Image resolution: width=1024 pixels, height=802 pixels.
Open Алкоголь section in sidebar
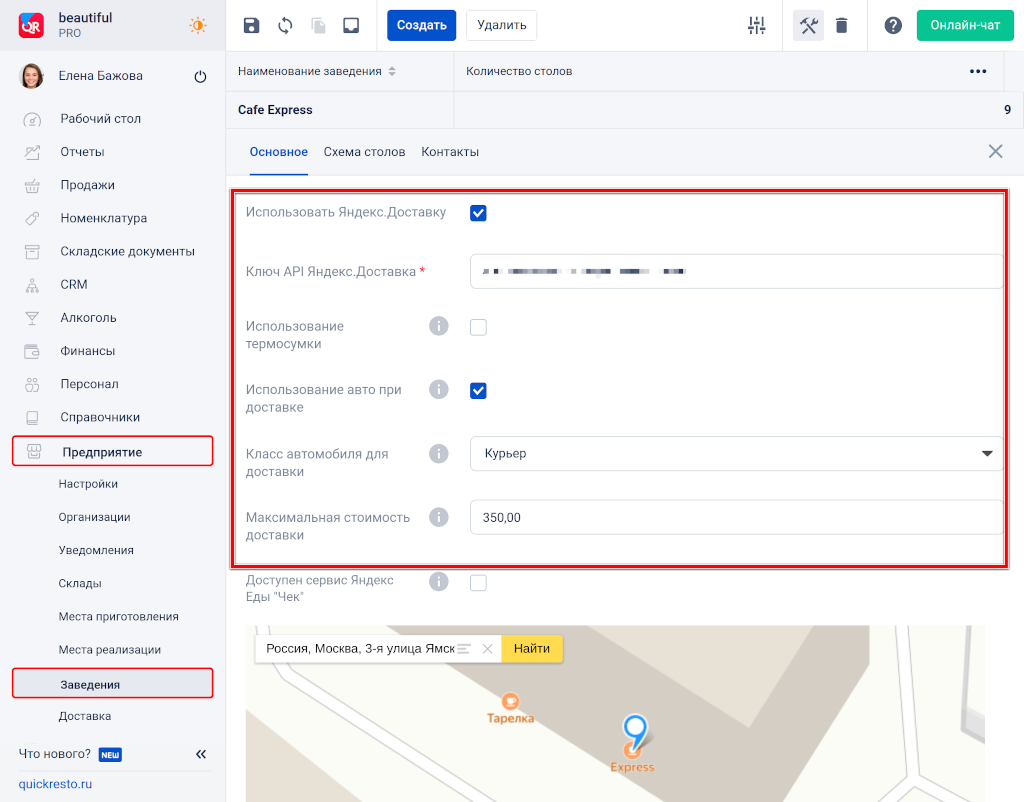88,318
